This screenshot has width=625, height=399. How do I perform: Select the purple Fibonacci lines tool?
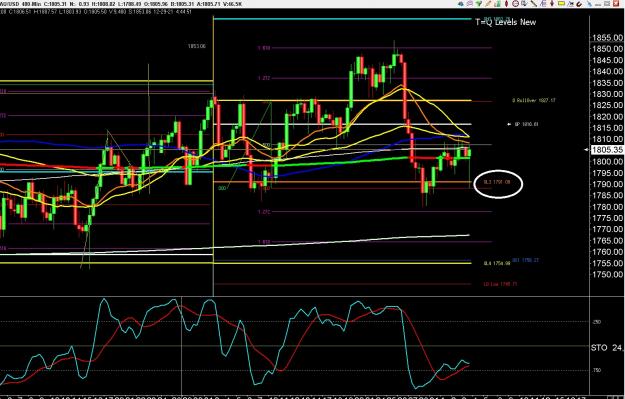coord(543,4)
